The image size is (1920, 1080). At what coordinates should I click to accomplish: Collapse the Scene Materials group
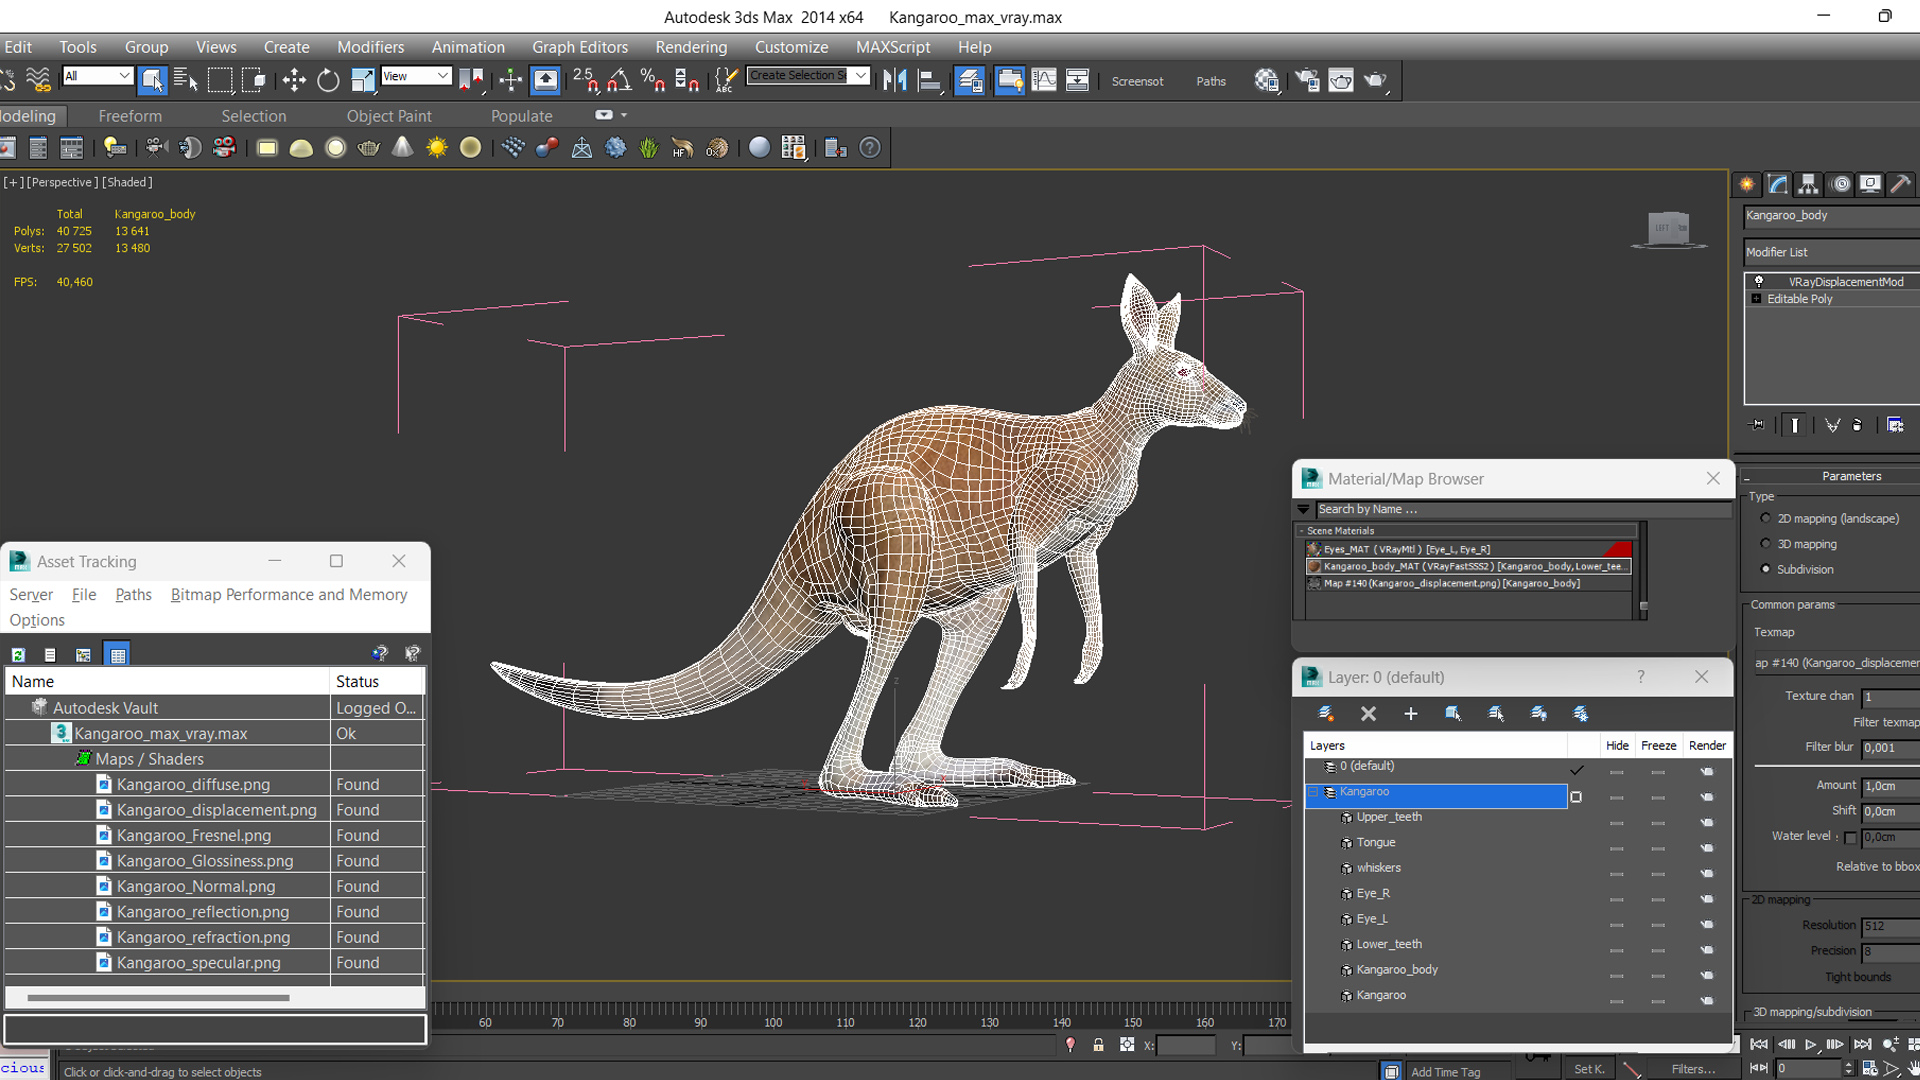click(x=1301, y=531)
